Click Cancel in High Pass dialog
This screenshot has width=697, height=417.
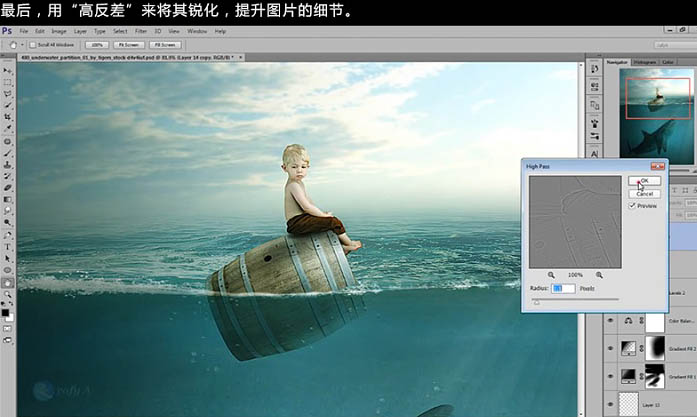pyautogui.click(x=644, y=194)
